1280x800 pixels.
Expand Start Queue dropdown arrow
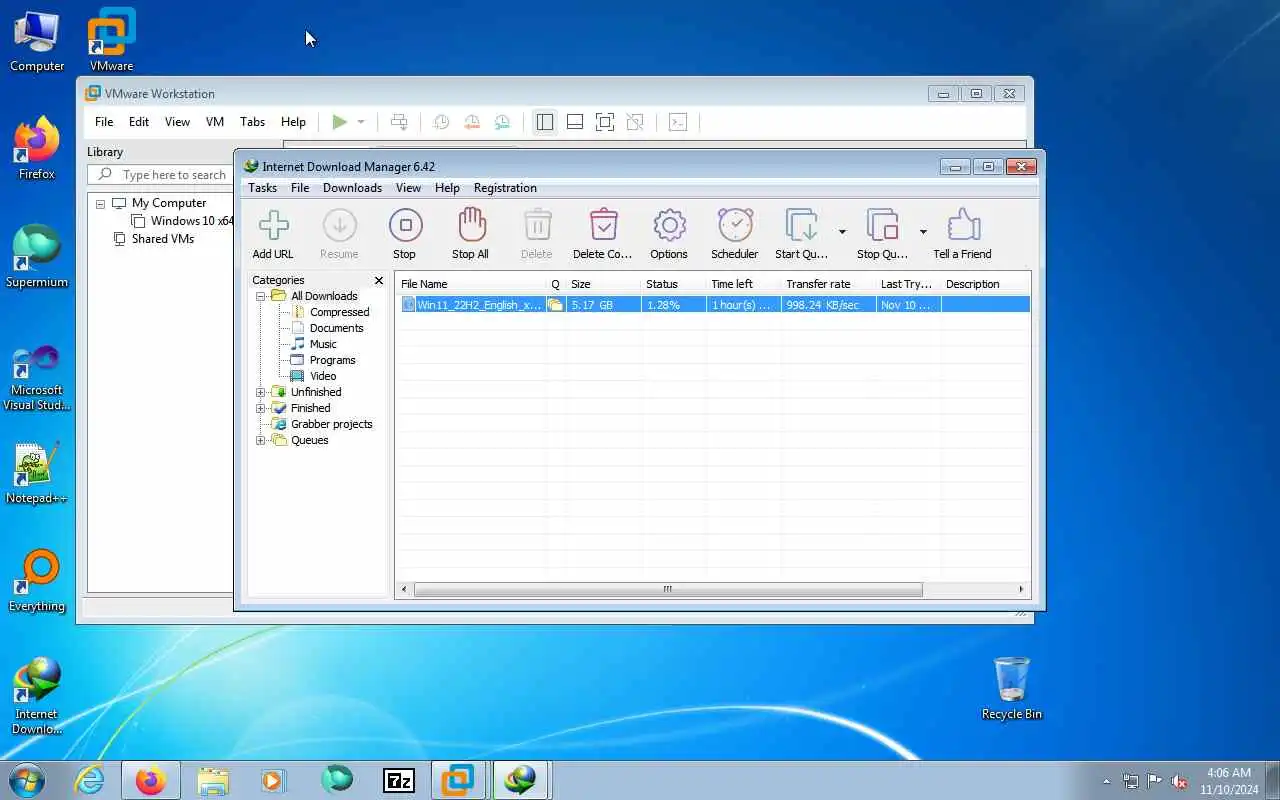click(842, 232)
